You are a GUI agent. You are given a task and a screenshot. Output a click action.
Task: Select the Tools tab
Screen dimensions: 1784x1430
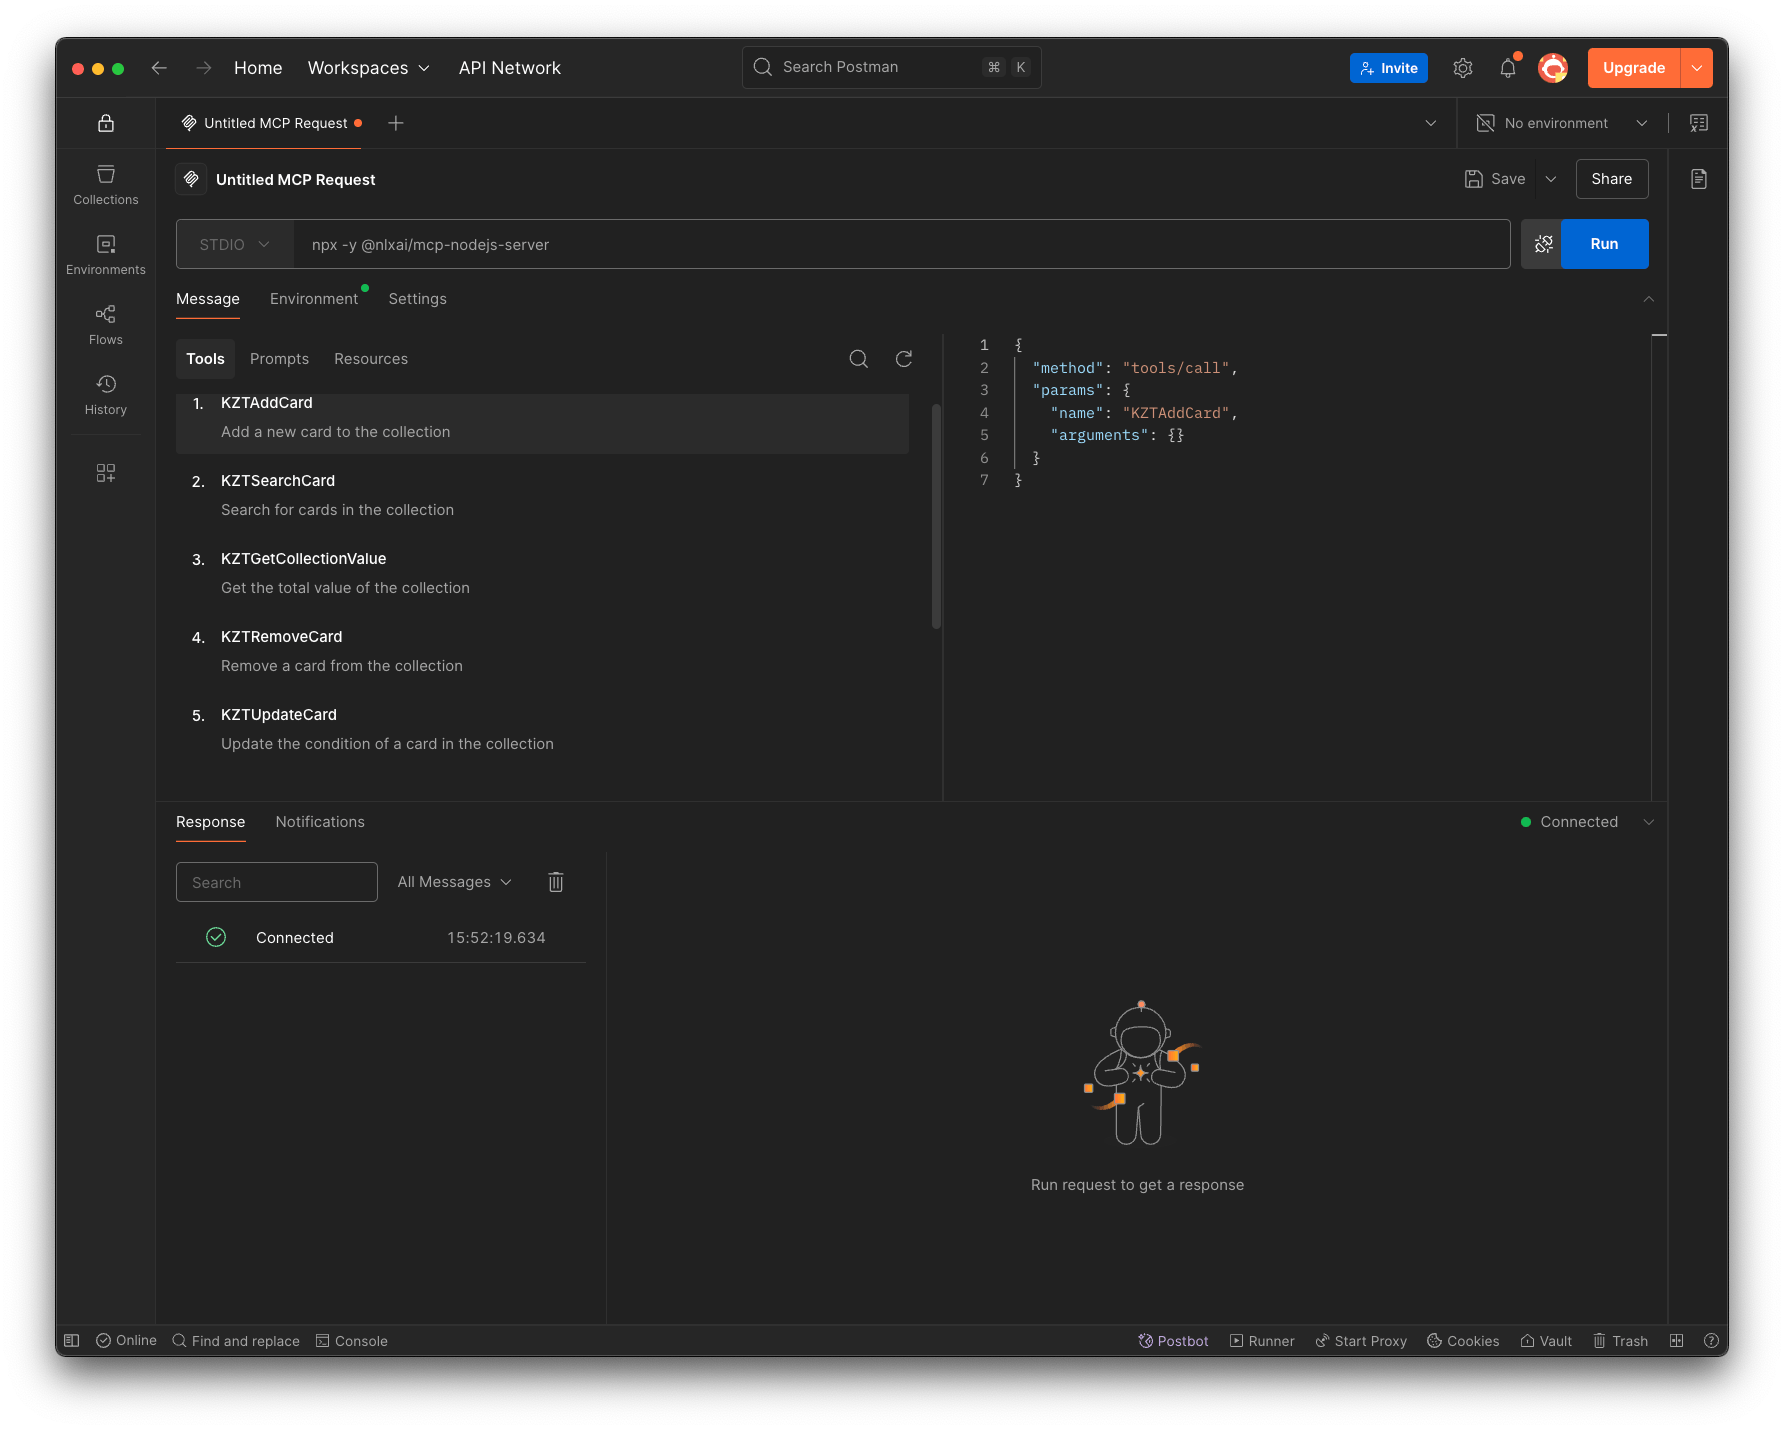click(205, 359)
